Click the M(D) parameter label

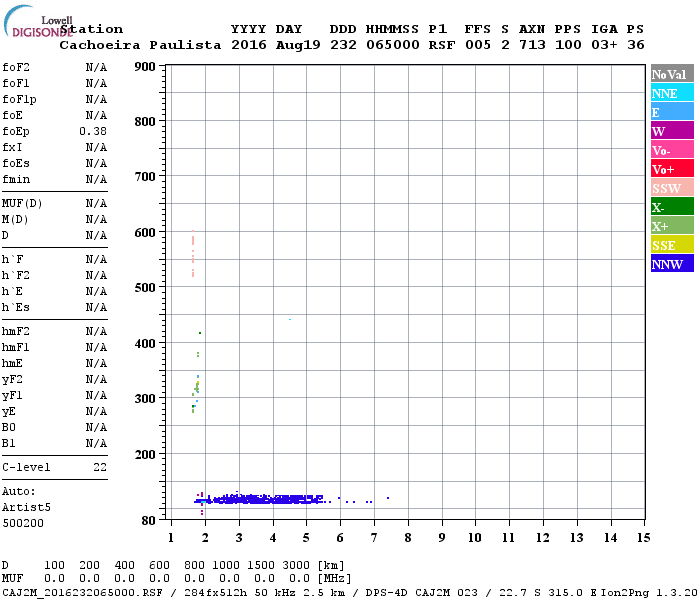(15, 220)
